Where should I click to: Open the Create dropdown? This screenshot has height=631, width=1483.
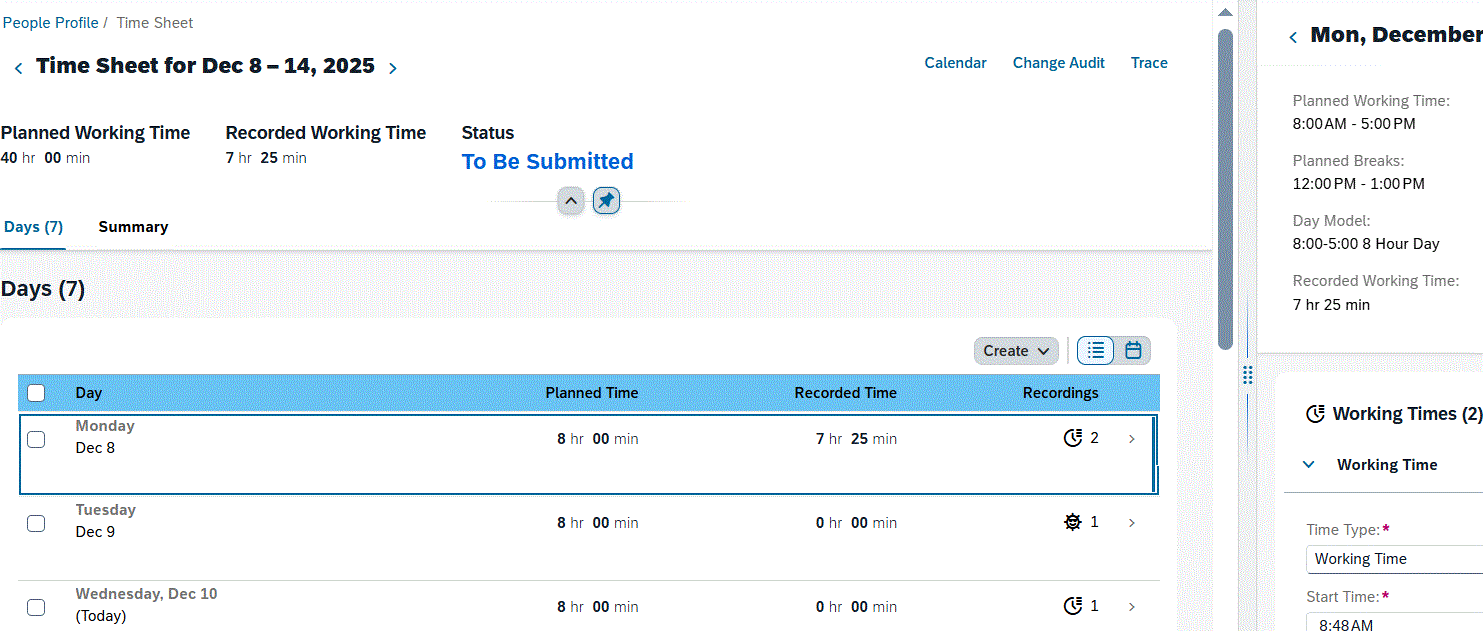tap(1016, 351)
